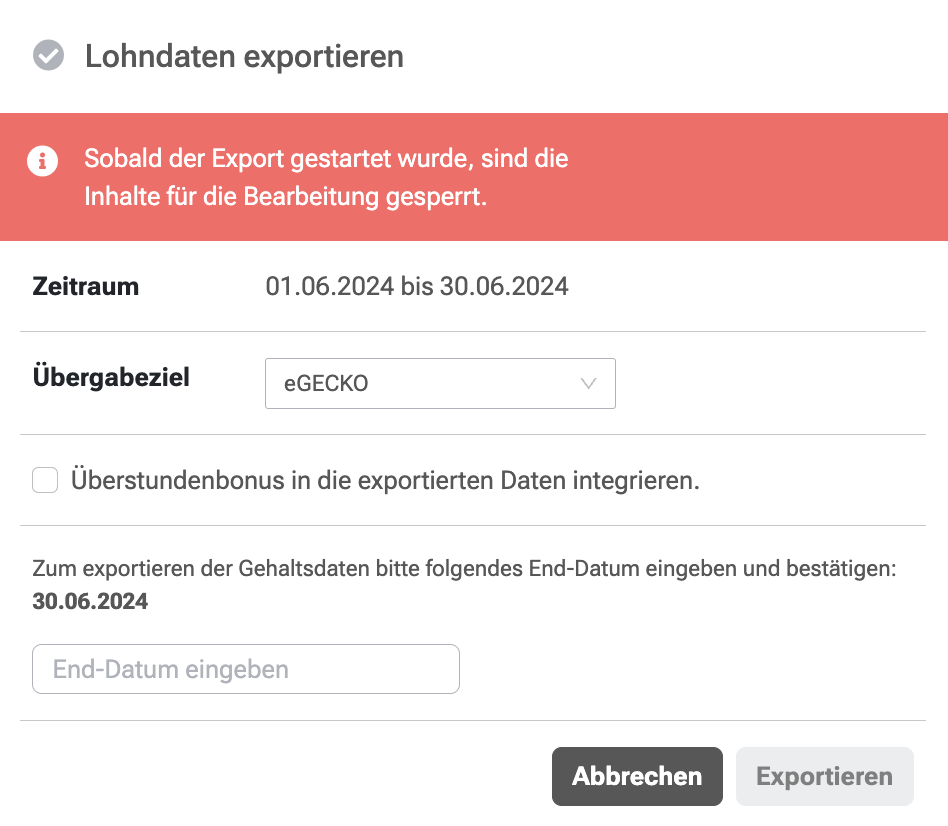
Task: Click the gray checkmark icon beside the title
Action: [48, 56]
